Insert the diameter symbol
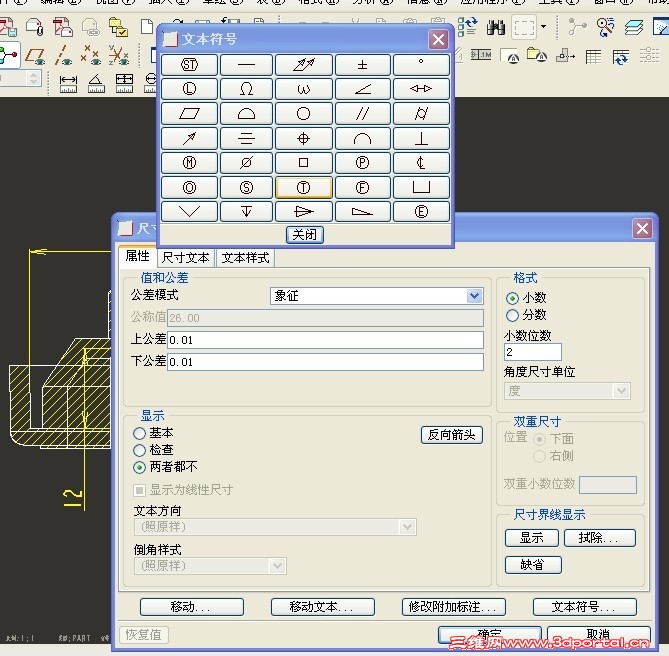Image resolution: width=669 pixels, height=656 pixels. (x=246, y=163)
